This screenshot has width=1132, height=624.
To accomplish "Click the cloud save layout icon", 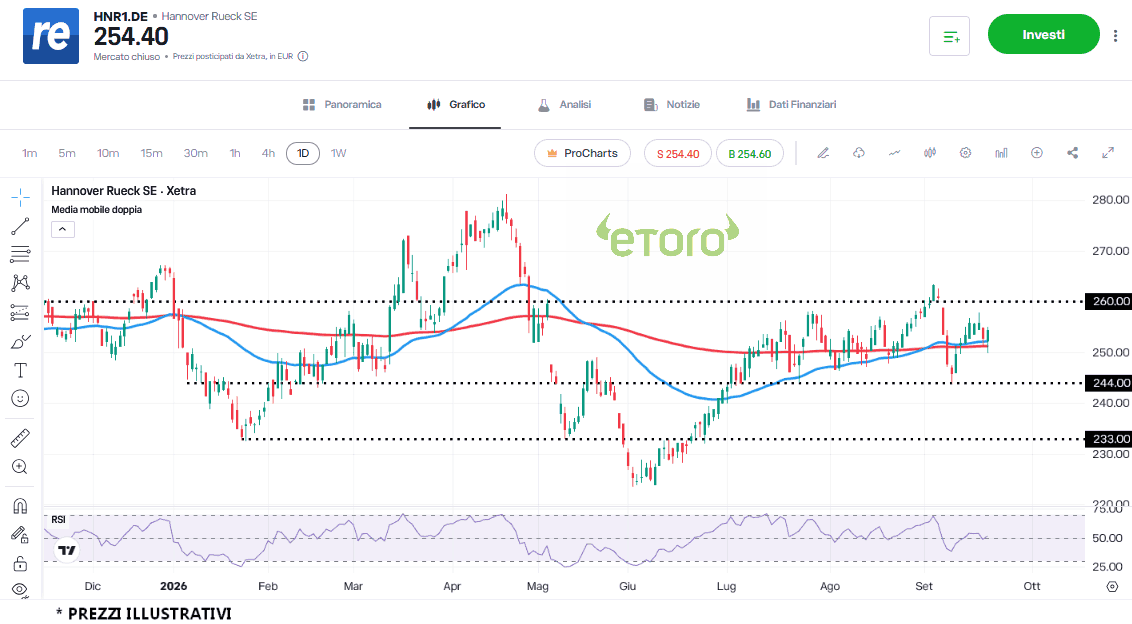I will [x=858, y=153].
